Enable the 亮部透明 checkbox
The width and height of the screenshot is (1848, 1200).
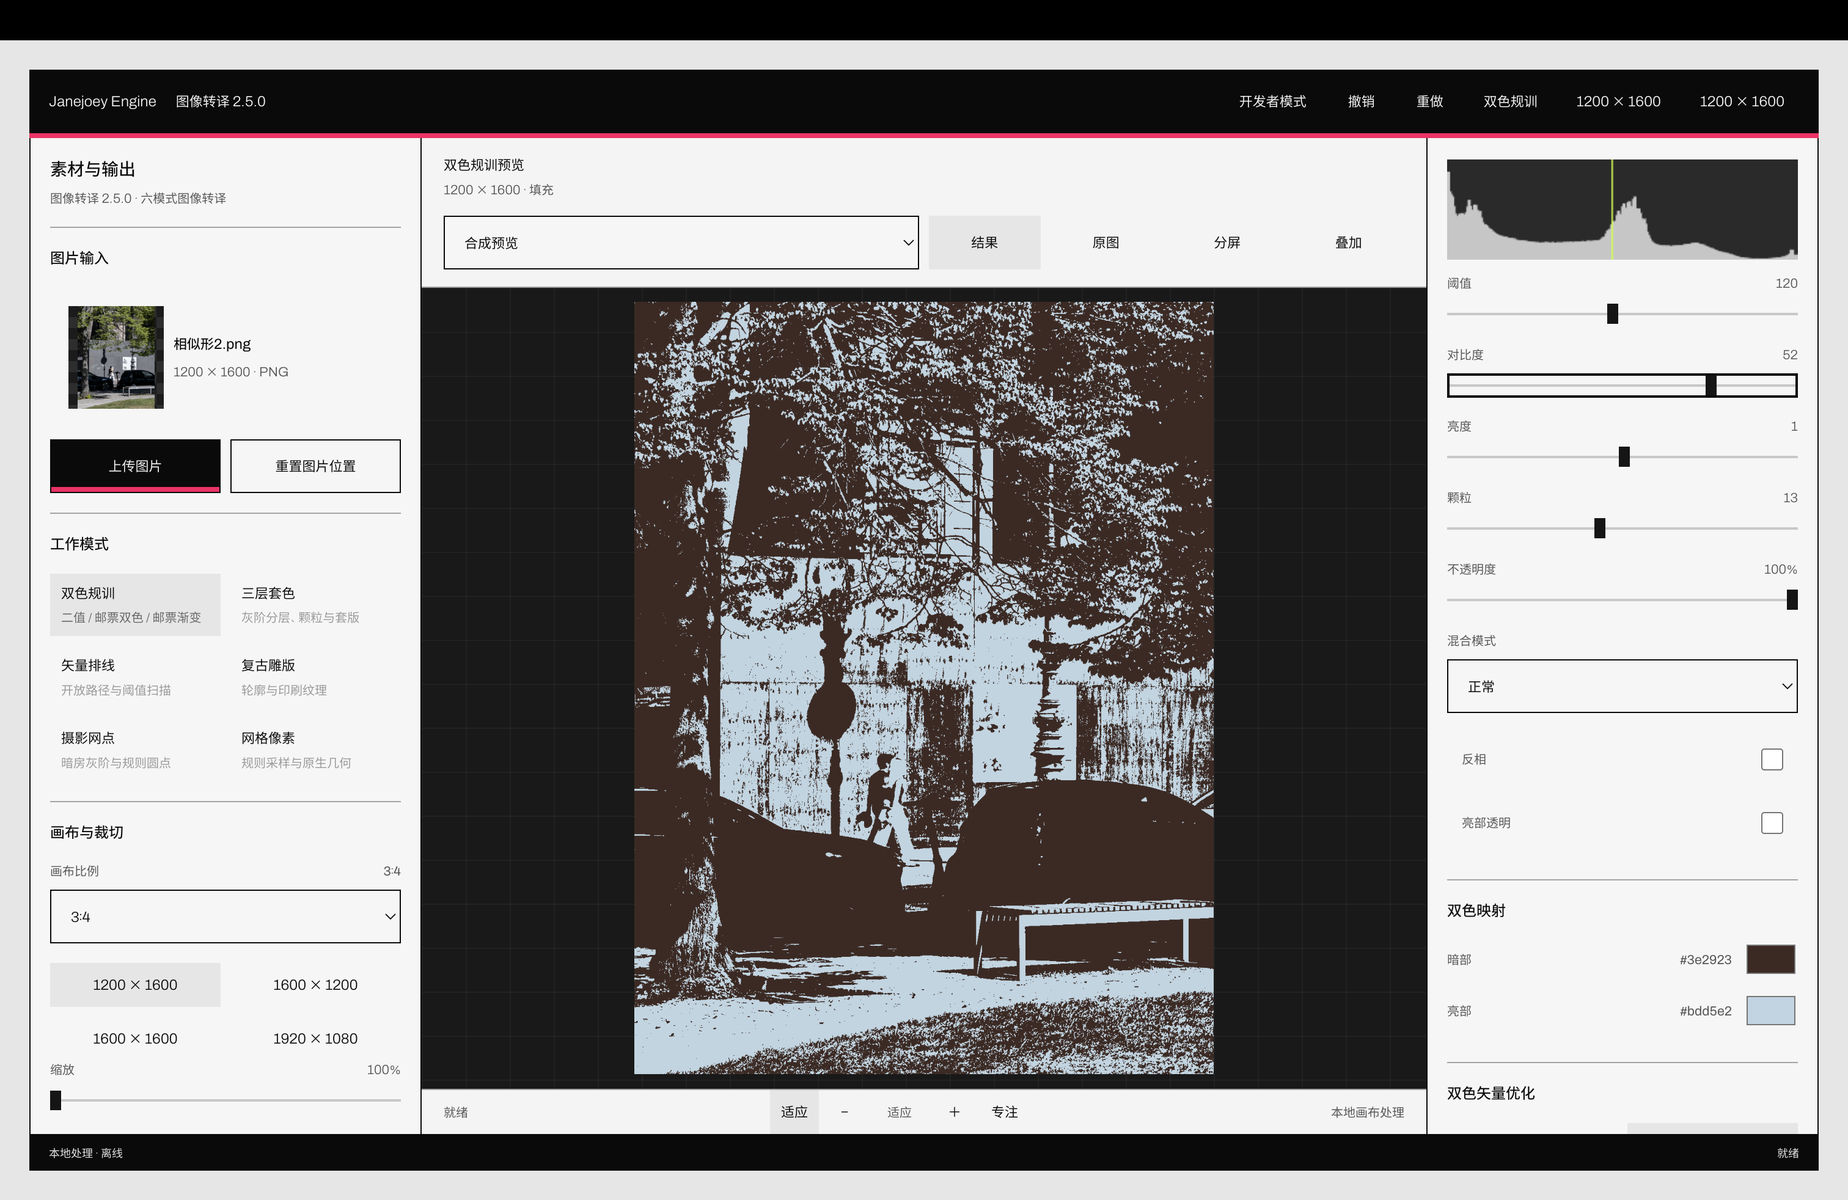tap(1772, 823)
